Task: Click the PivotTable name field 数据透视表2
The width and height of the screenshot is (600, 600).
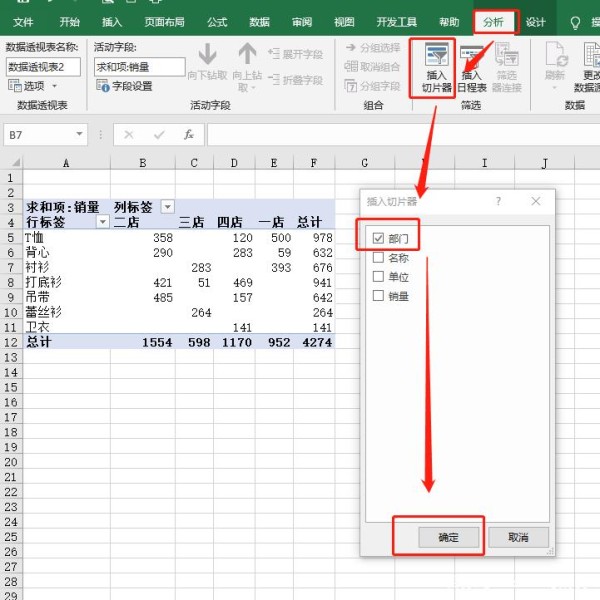Action: tap(43, 67)
